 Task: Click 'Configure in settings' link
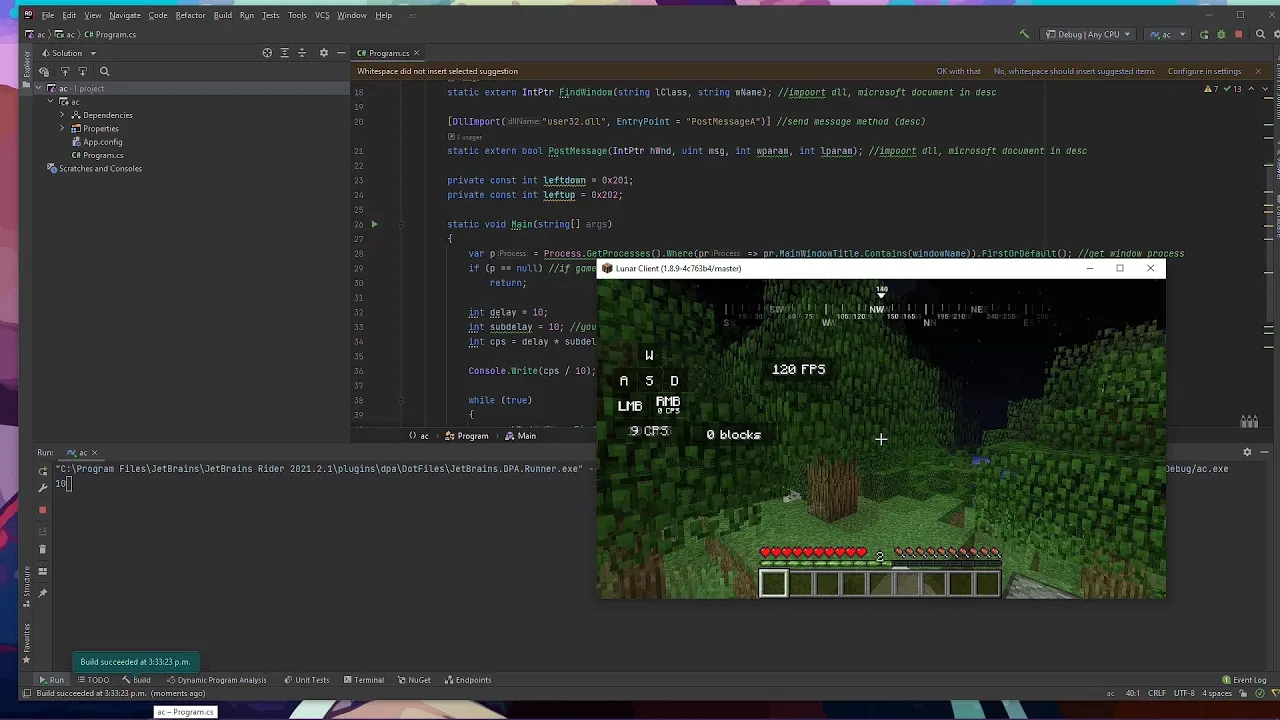click(x=1204, y=71)
